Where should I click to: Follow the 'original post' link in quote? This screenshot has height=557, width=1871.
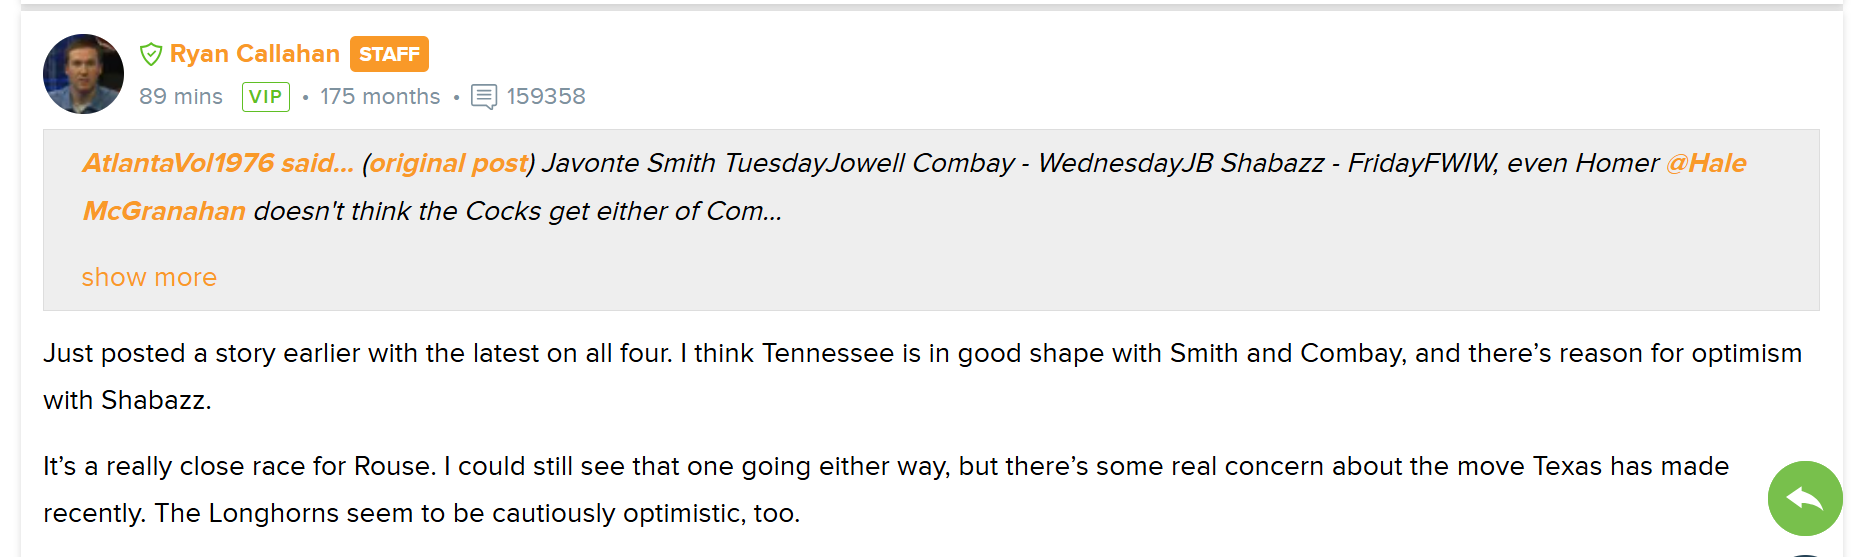pos(449,163)
